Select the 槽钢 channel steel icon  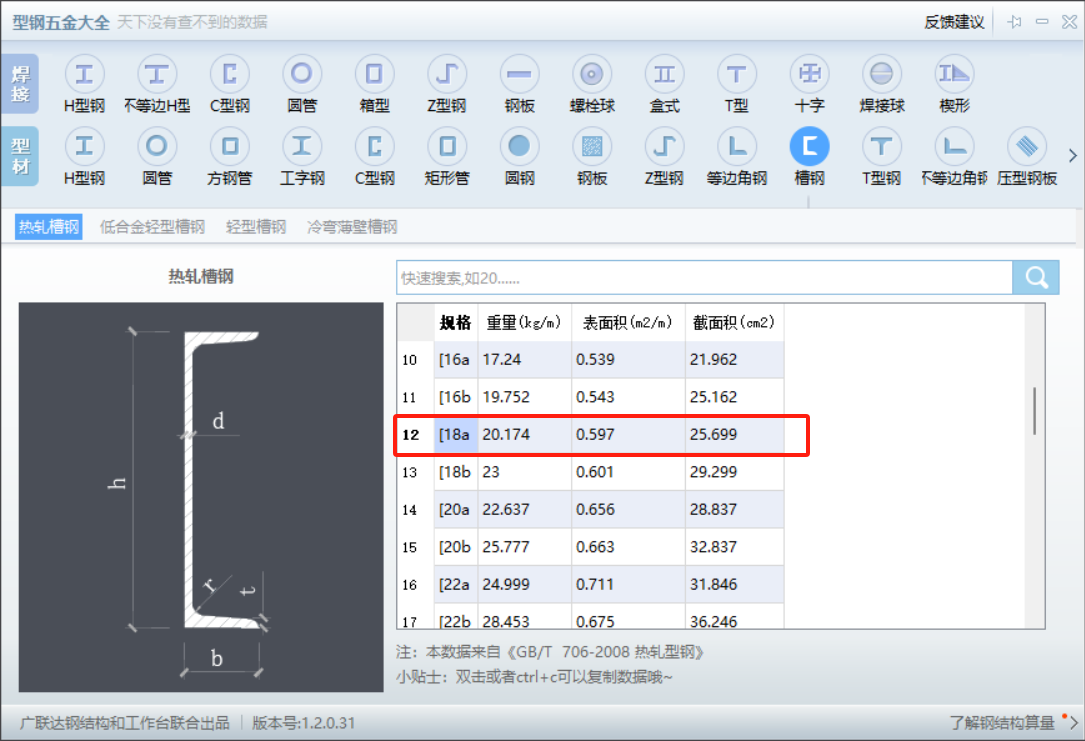809,146
